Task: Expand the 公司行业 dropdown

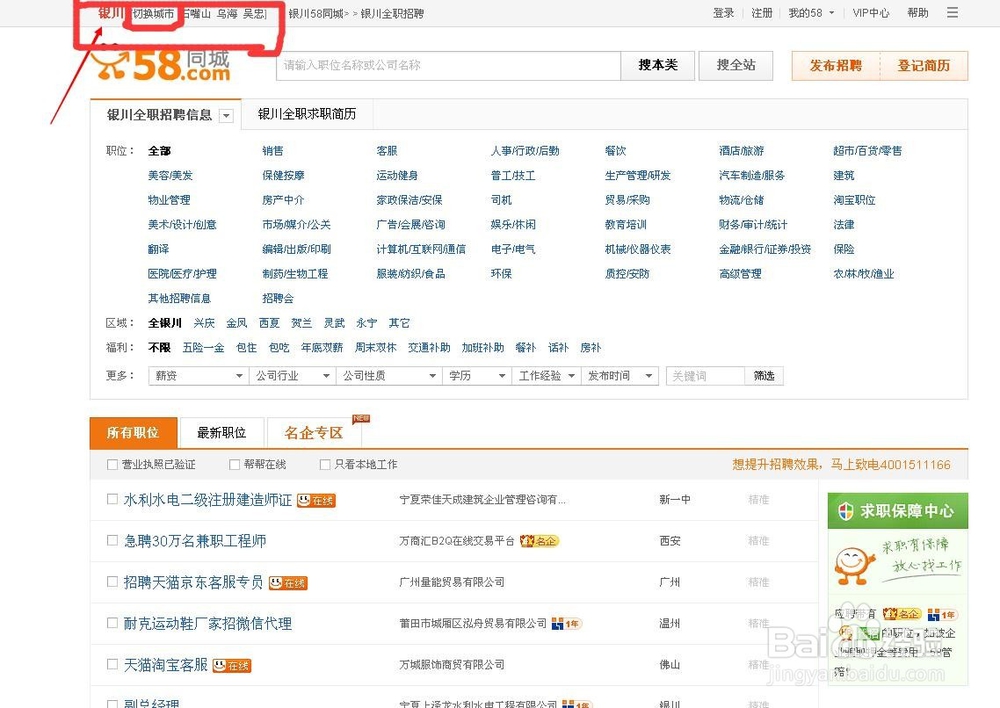Action: [291, 375]
